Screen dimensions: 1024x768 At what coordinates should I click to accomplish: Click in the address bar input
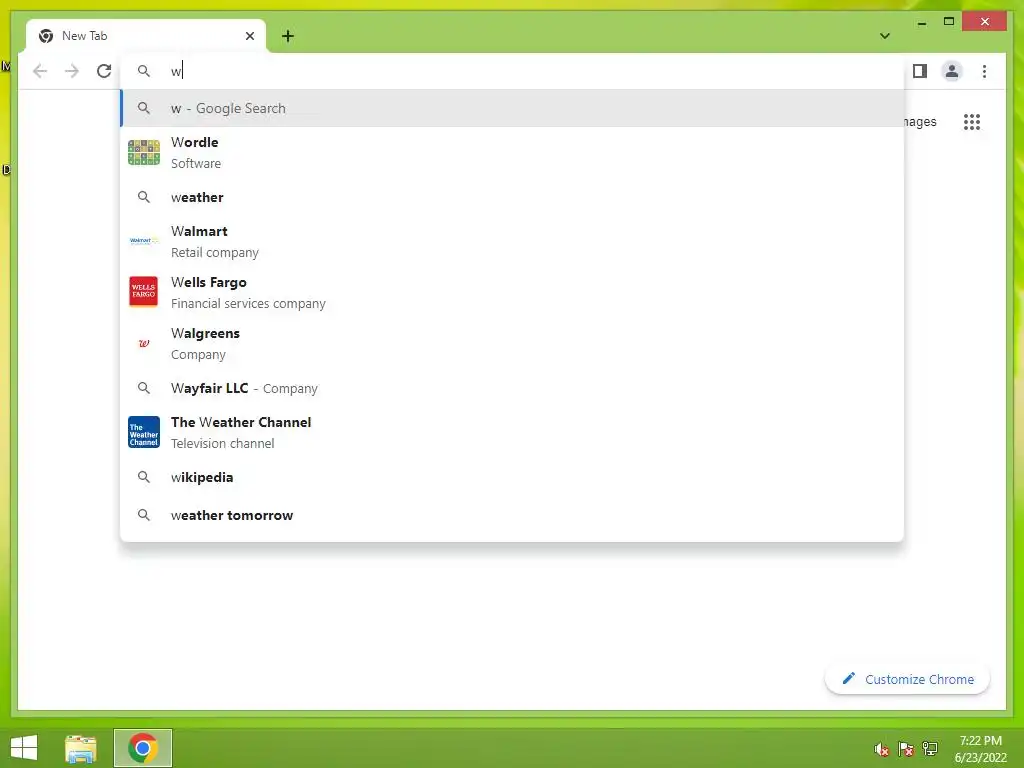click(x=513, y=71)
